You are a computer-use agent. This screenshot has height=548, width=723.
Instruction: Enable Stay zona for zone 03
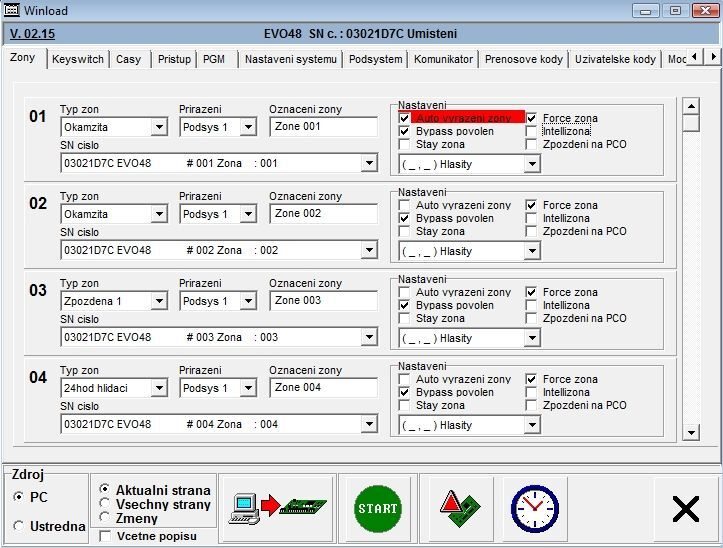(x=404, y=318)
